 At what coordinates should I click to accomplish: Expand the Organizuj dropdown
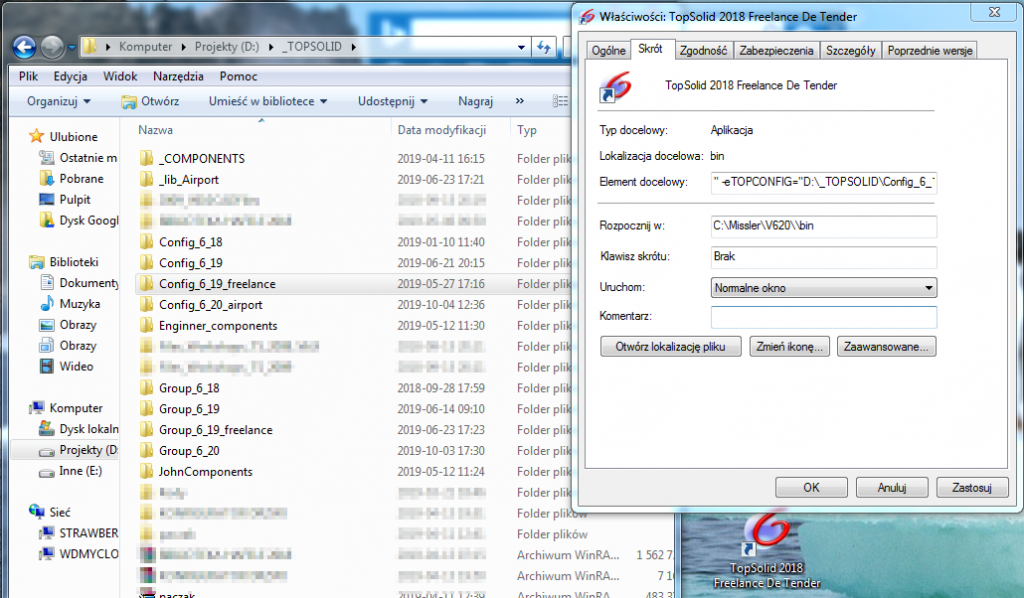coord(59,101)
